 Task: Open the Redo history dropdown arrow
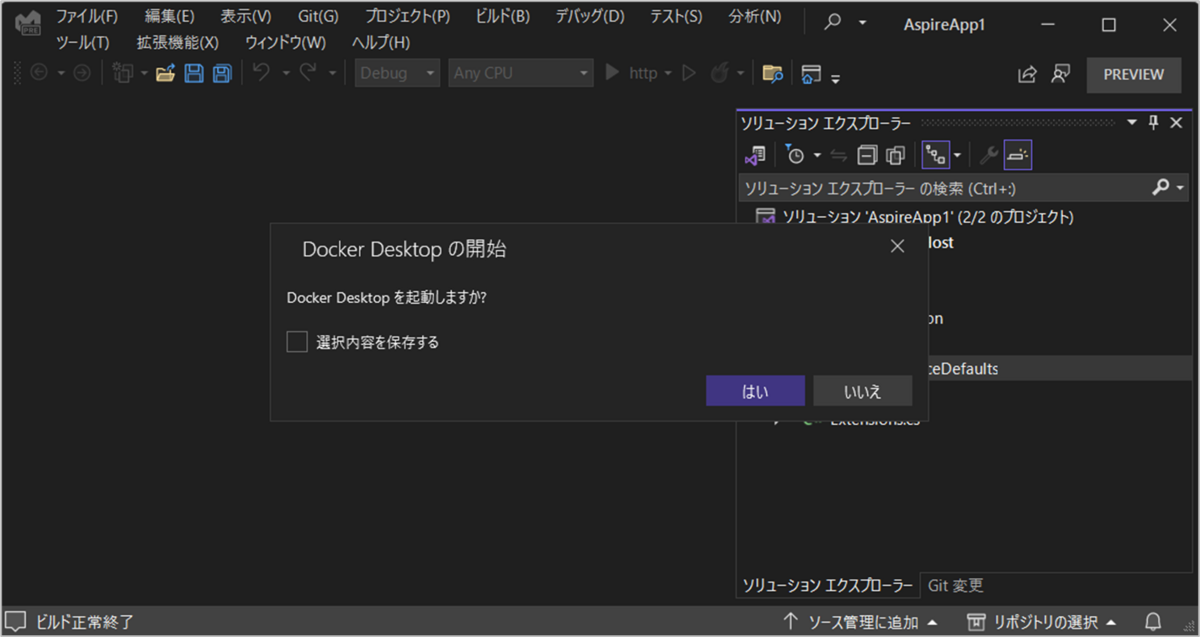coord(332,74)
